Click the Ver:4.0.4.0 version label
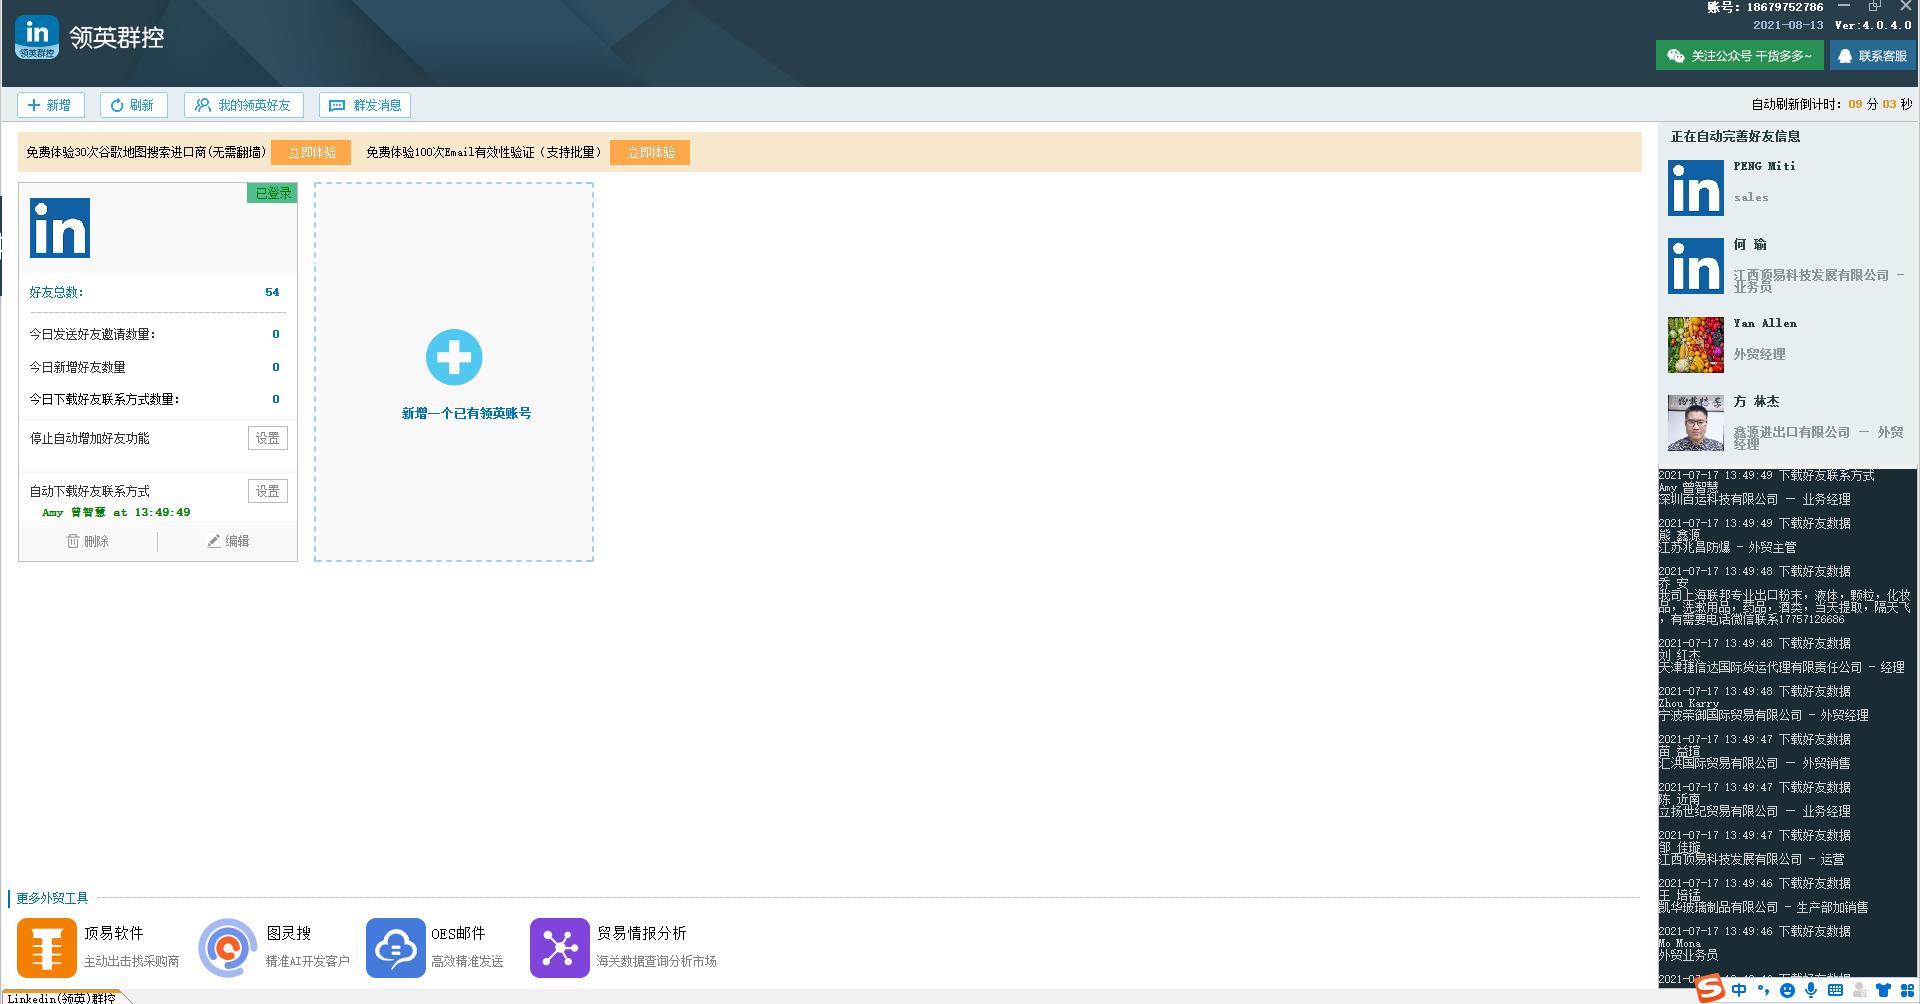Image resolution: width=1920 pixels, height=1004 pixels. pos(1873,25)
